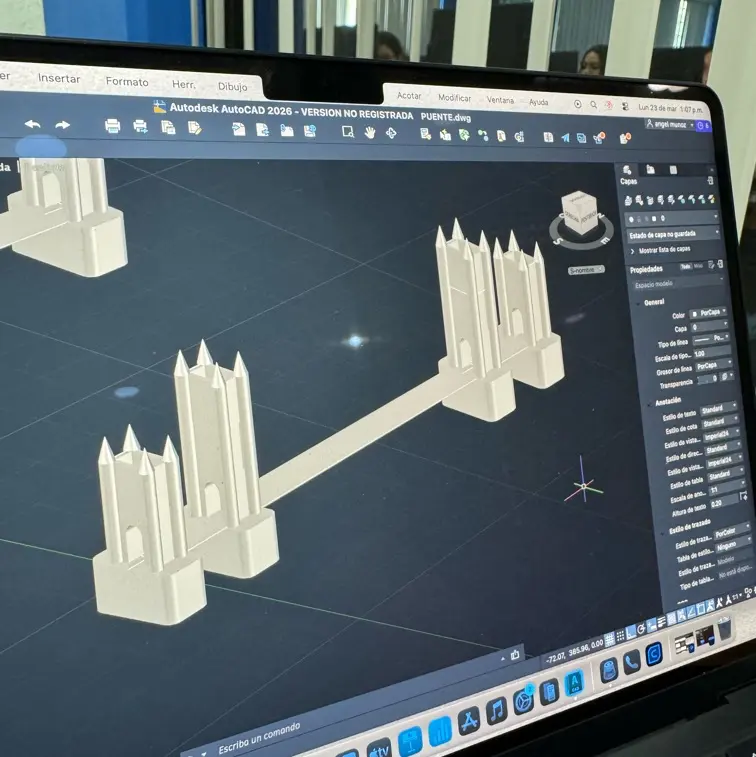Open the 'PorColor' Estilo de trazado dropdown
Image resolution: width=756 pixels, height=757 pixels.
tap(732, 531)
